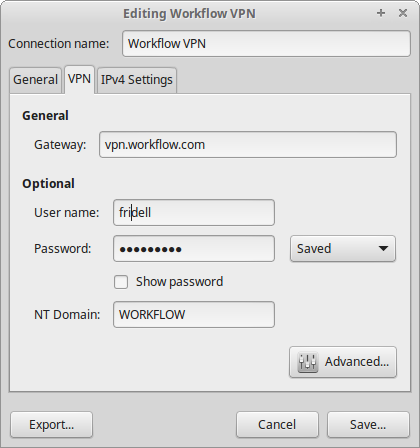Screen dimensions: 420x448
Task: Enable the Show password checkbox
Action: click(121, 282)
